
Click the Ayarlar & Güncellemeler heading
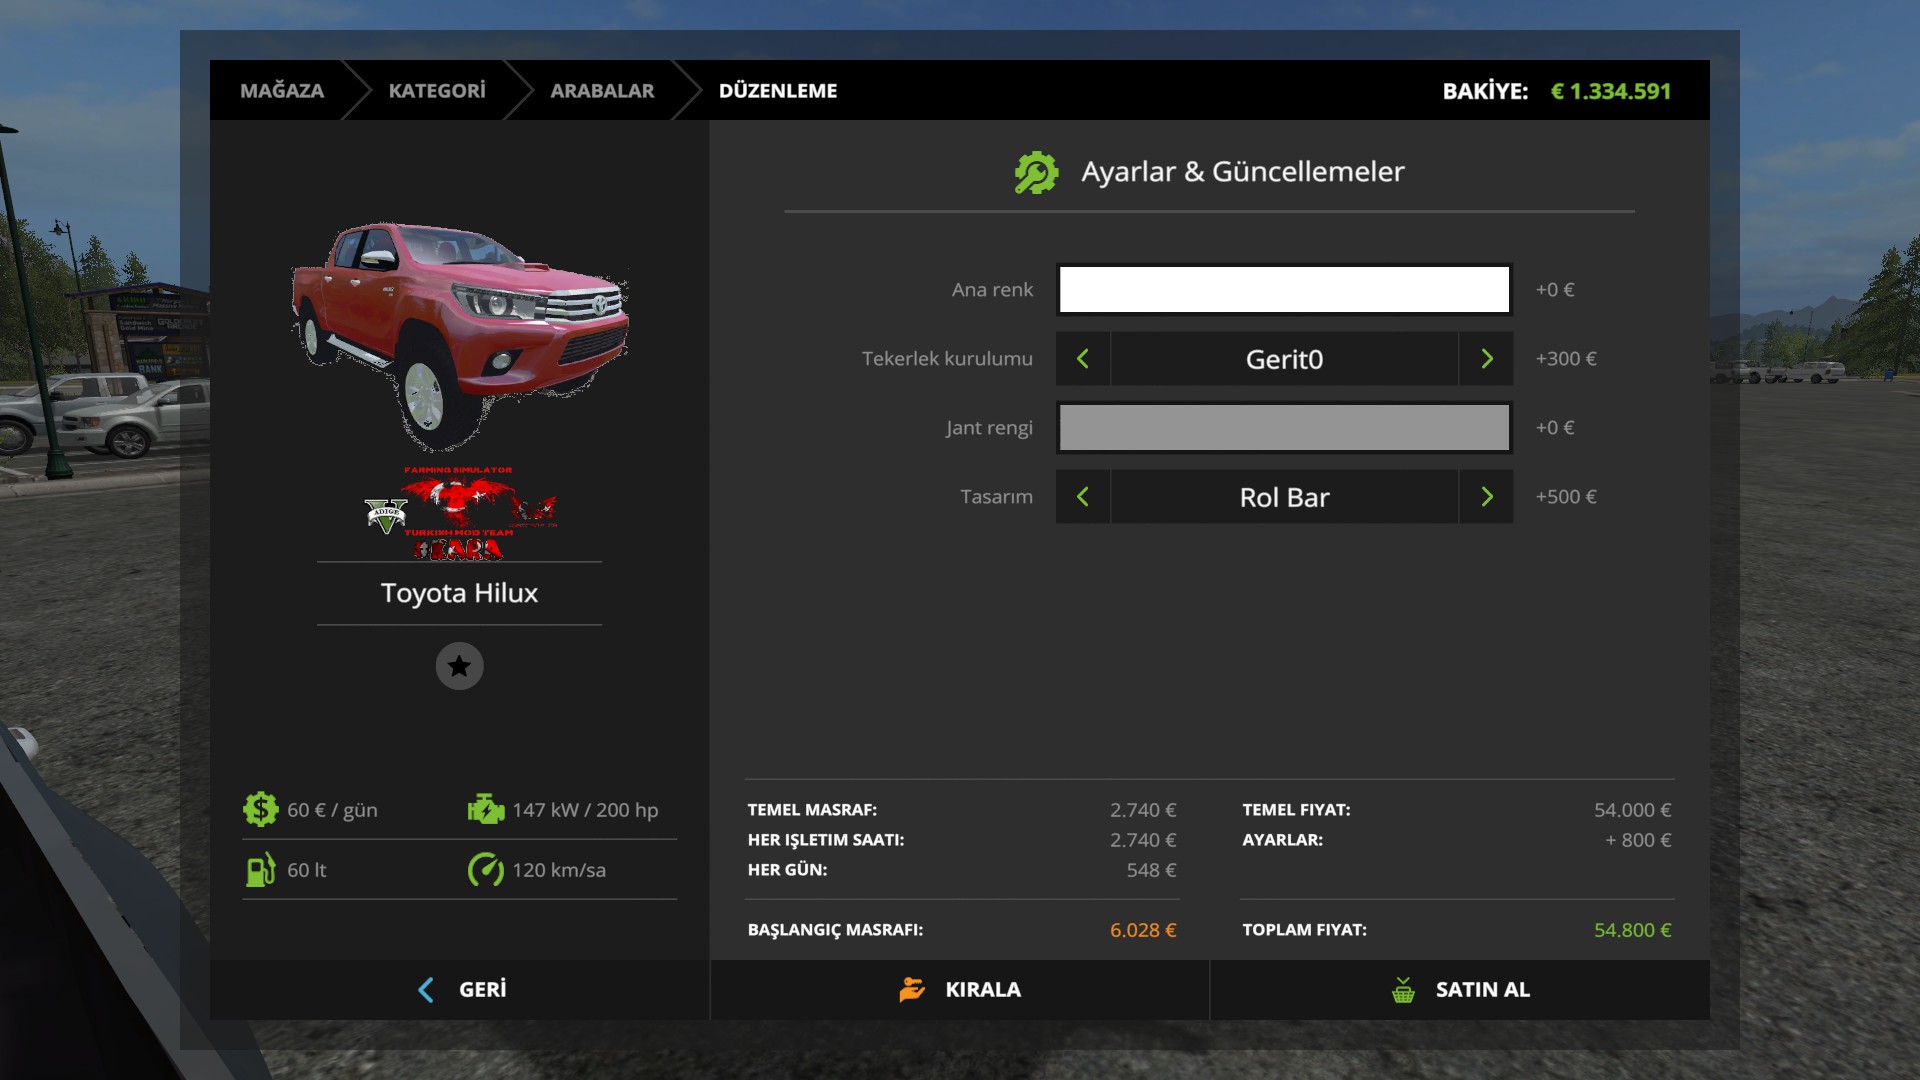click(1243, 172)
